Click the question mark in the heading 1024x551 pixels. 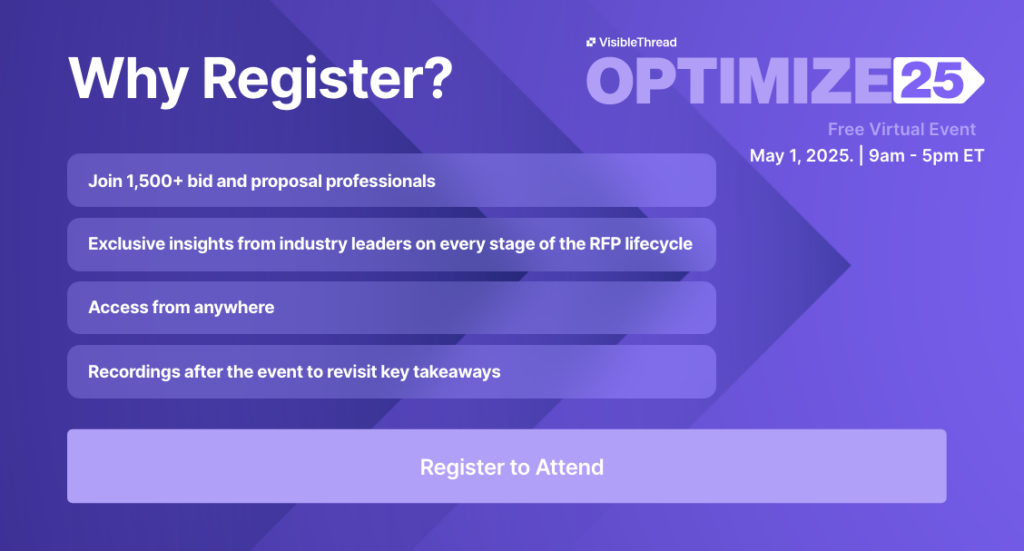[x=438, y=76]
